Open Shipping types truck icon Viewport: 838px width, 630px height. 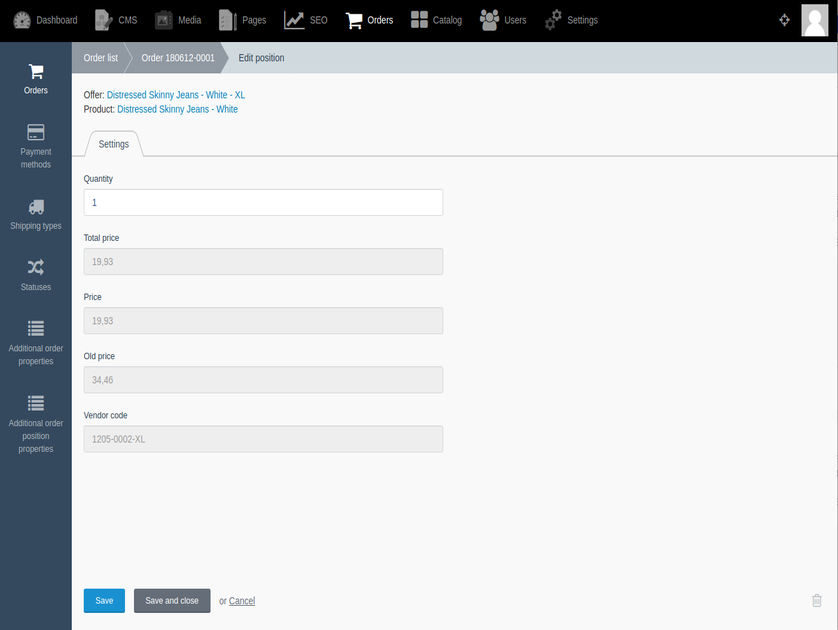pos(36,207)
